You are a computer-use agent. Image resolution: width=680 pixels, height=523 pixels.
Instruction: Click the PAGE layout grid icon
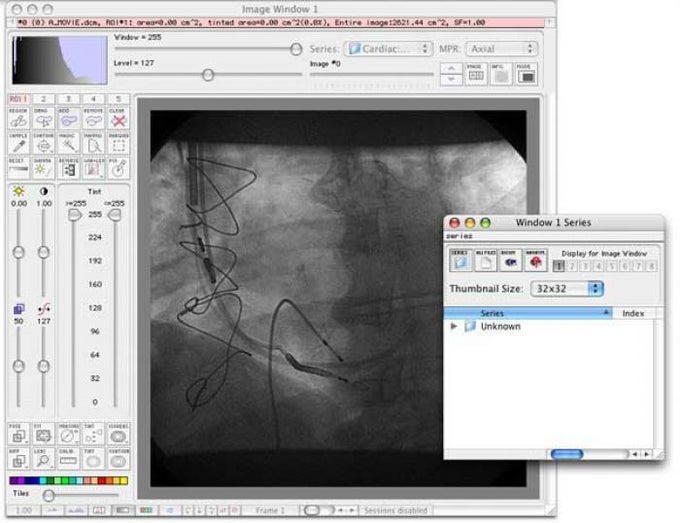[x=476, y=74]
